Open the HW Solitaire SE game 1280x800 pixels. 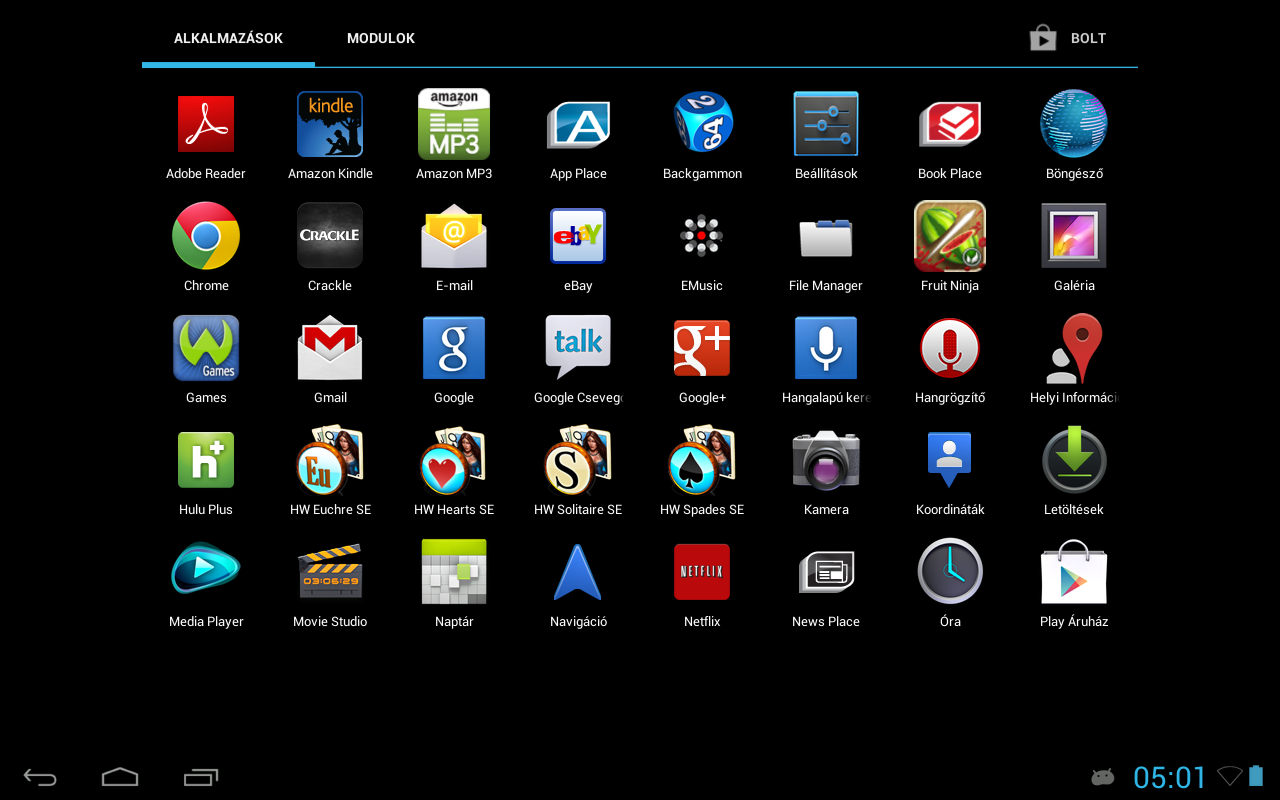click(x=578, y=460)
